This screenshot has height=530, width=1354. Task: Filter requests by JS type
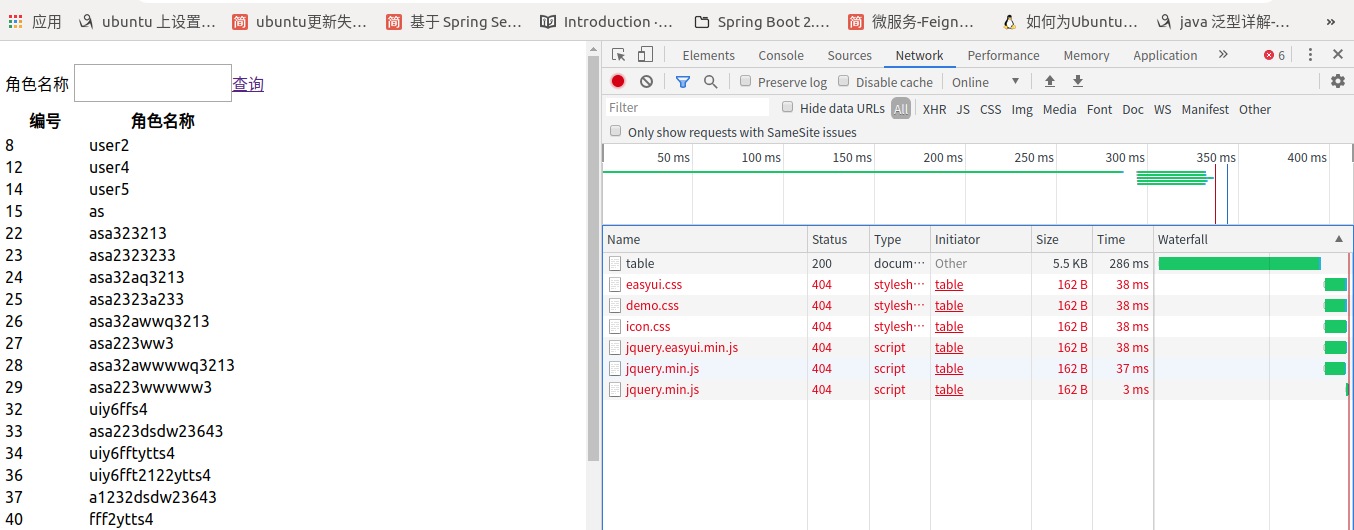tap(963, 109)
